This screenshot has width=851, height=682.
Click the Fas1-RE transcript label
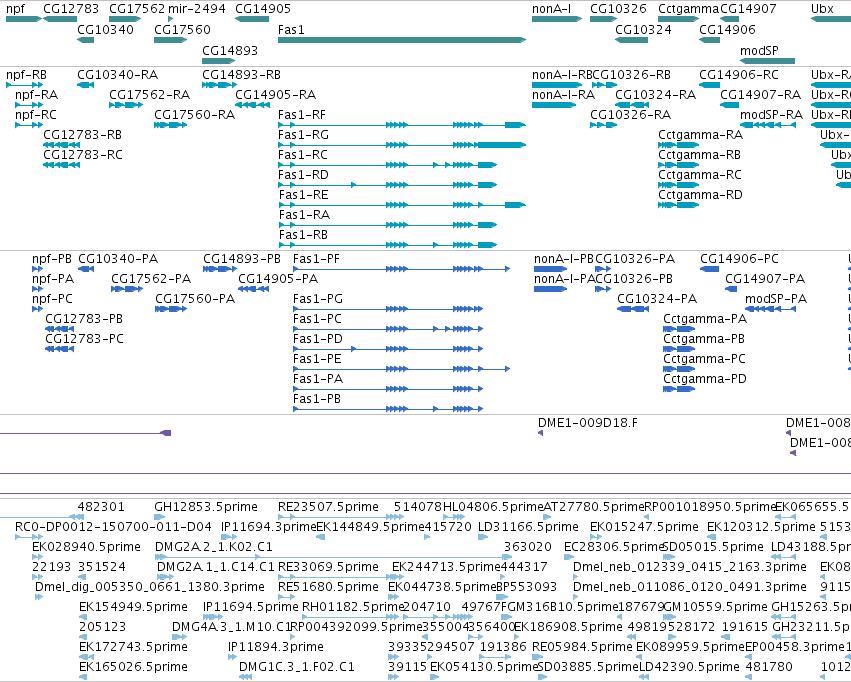(x=303, y=195)
